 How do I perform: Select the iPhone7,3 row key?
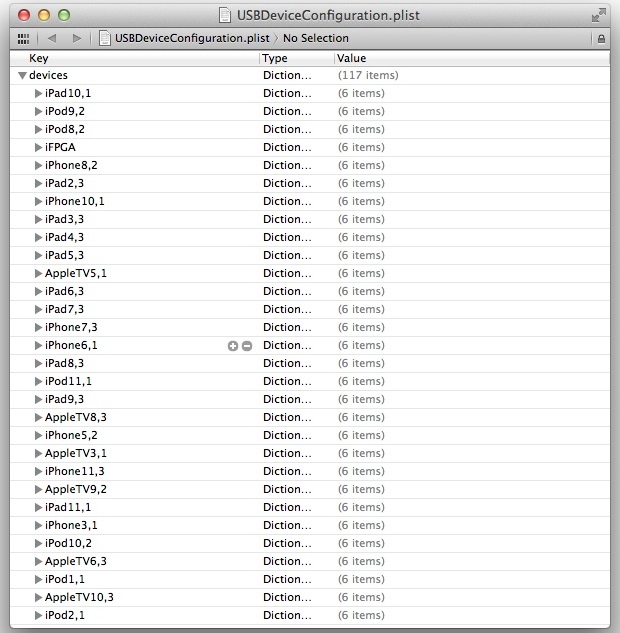(x=71, y=327)
